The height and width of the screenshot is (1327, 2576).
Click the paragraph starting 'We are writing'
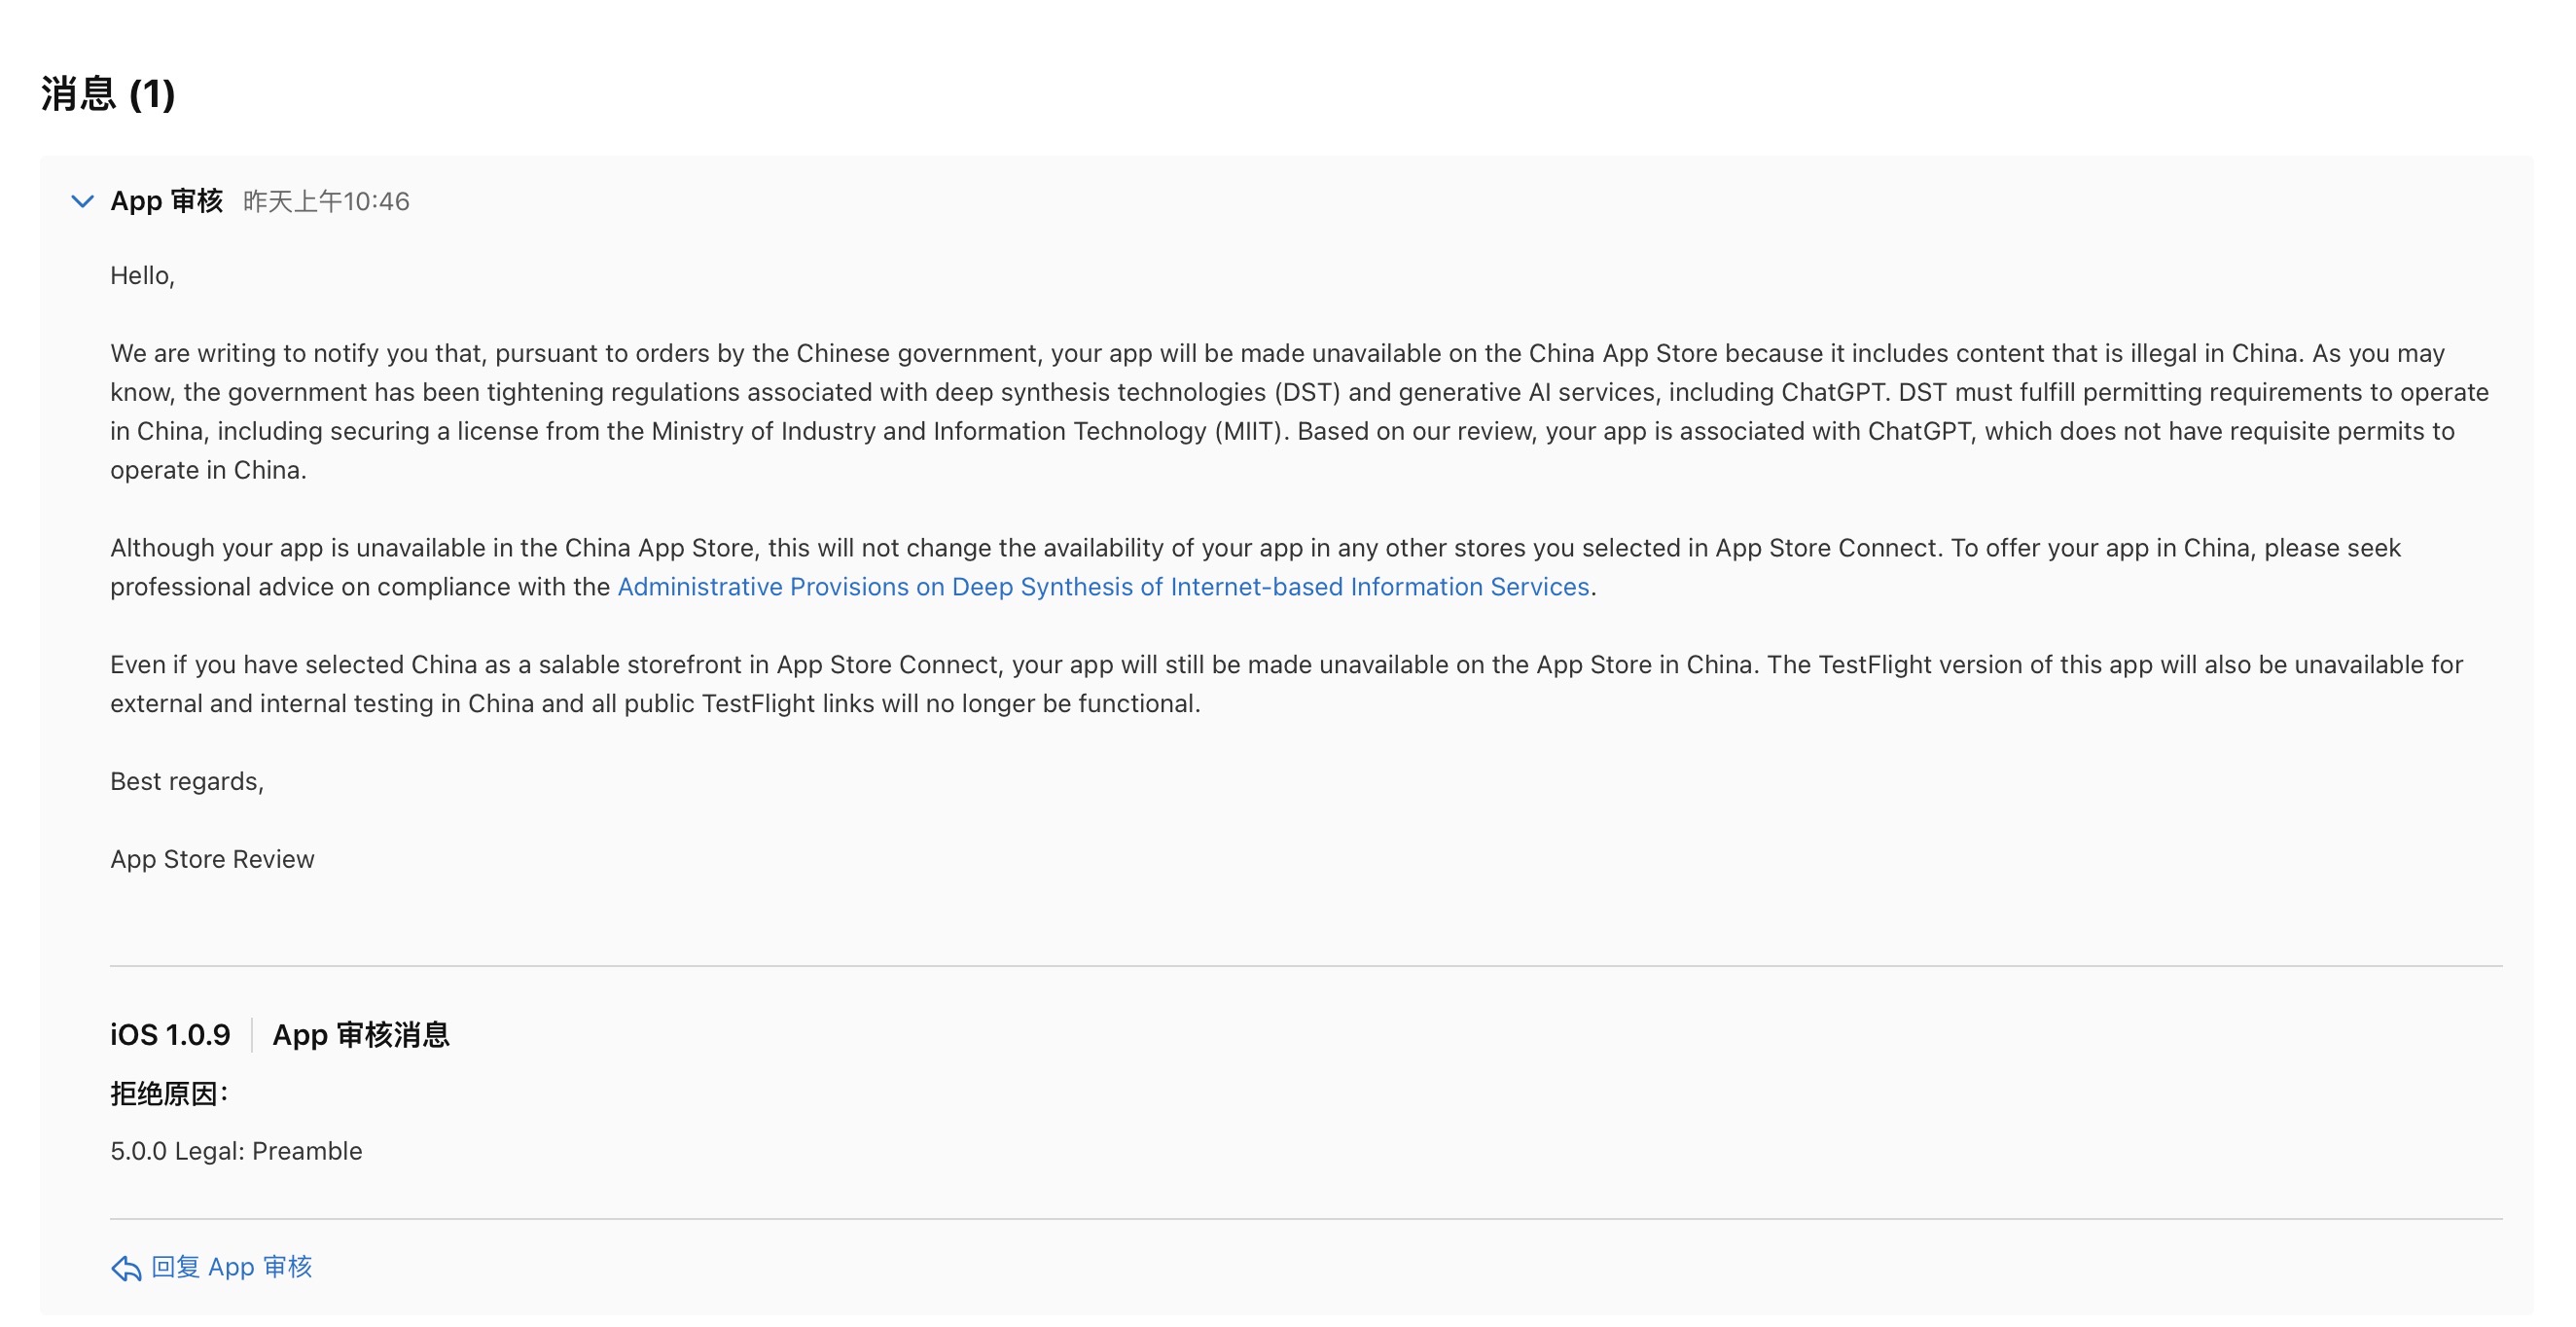point(1277,353)
